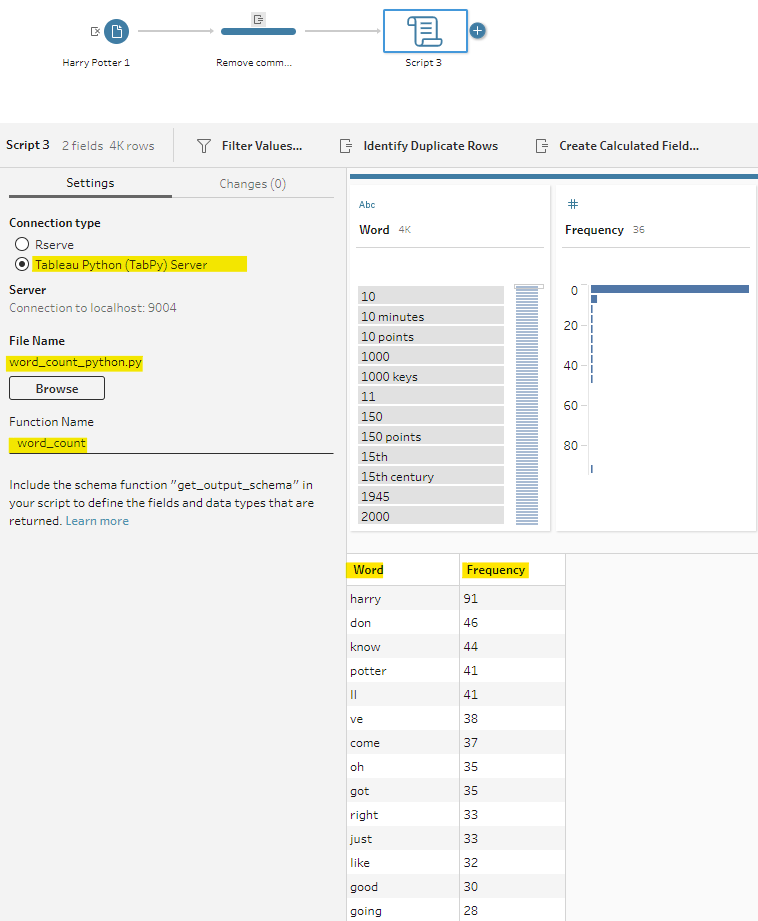Select Tableau Python (TabPy) Server option

click(x=22, y=265)
